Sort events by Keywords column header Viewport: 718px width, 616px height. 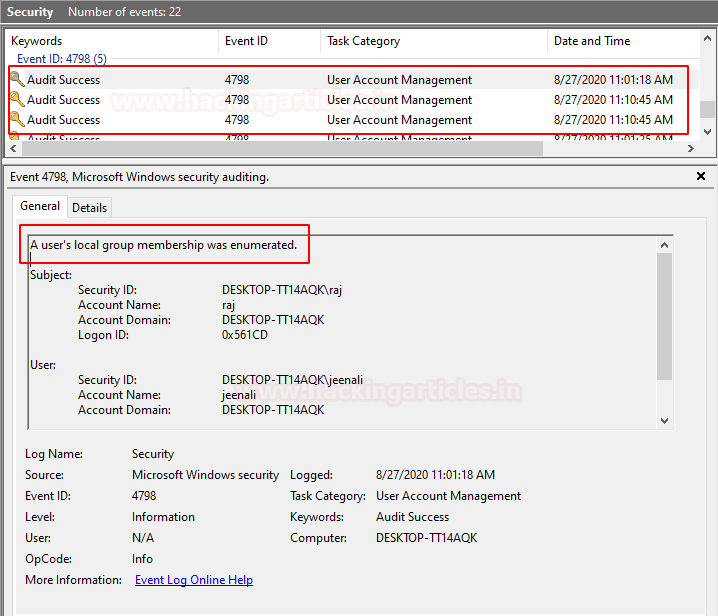point(114,41)
